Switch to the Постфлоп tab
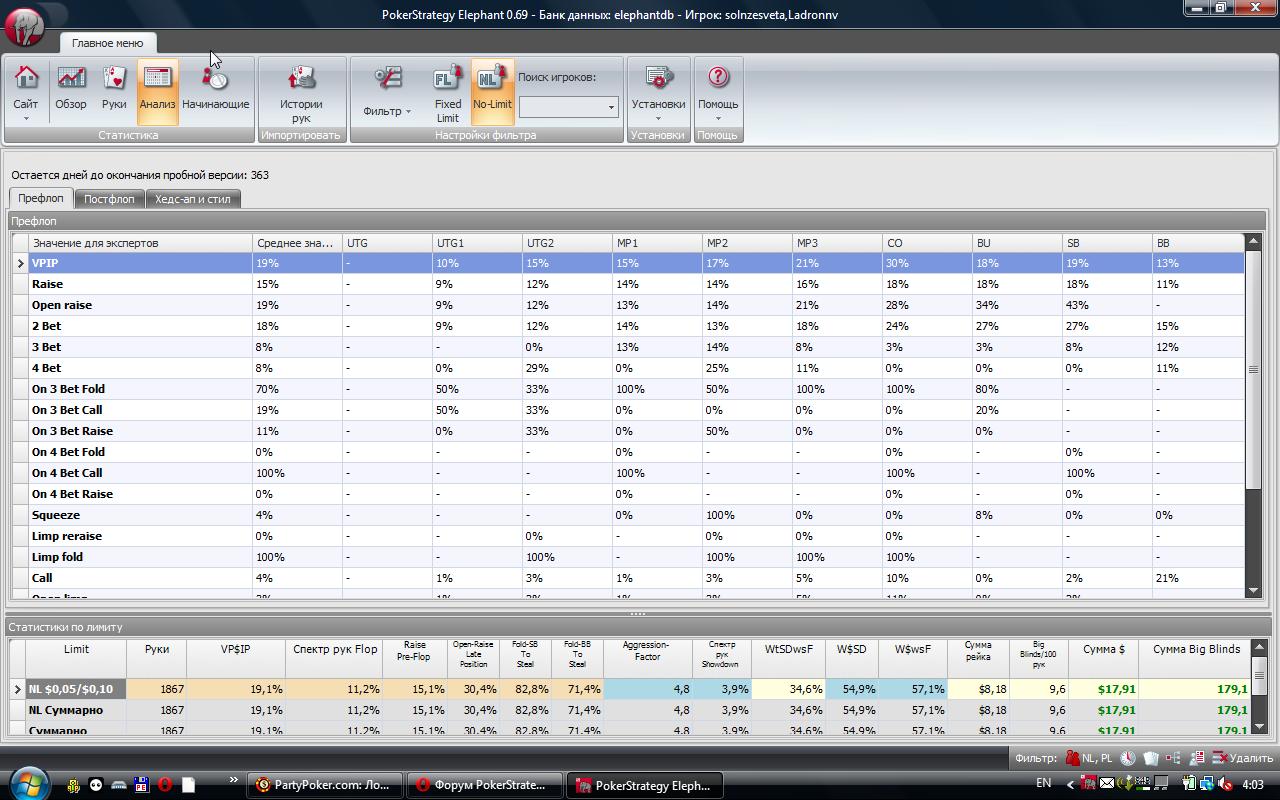The width and height of the screenshot is (1280, 800). 109,199
